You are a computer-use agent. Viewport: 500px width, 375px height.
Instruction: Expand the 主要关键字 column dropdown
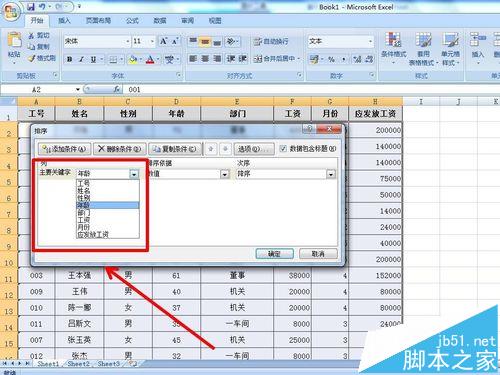tap(134, 174)
